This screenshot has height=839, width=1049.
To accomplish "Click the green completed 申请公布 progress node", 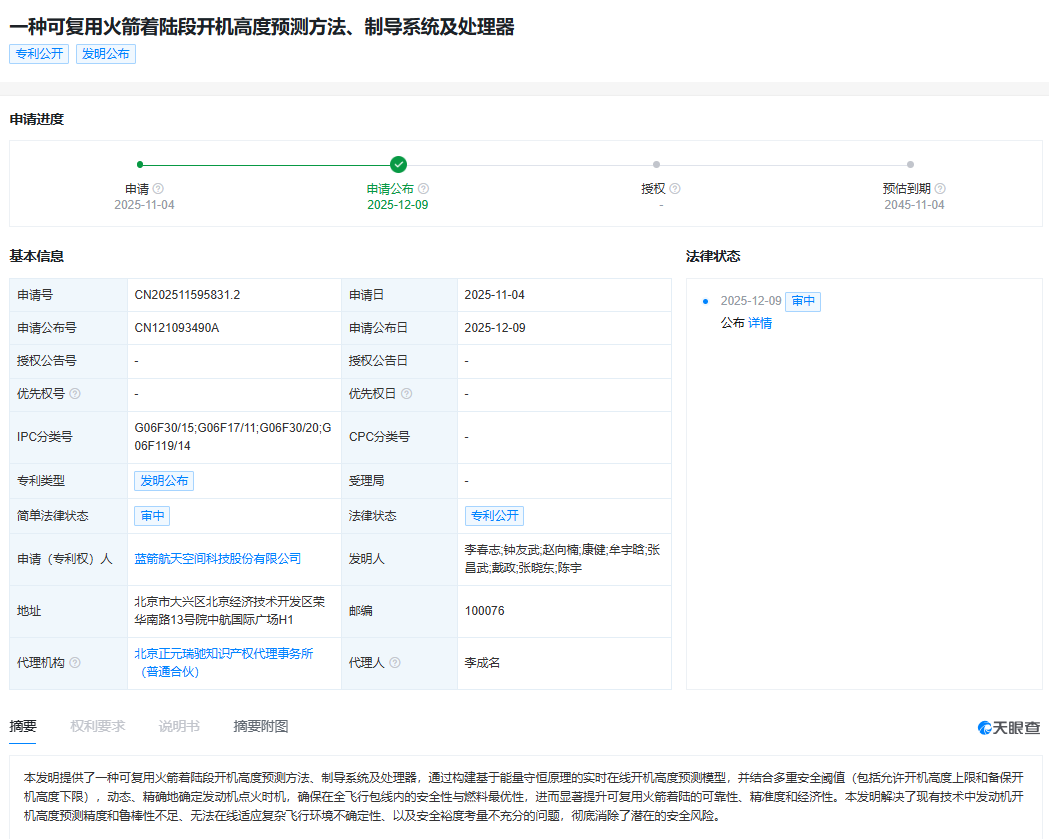I will tap(398, 163).
